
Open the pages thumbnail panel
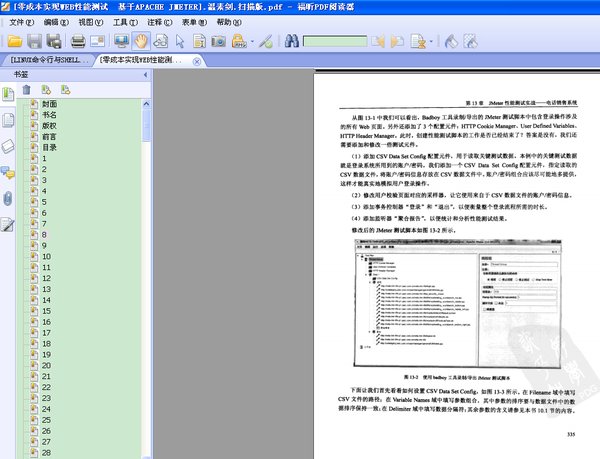[x=9, y=120]
